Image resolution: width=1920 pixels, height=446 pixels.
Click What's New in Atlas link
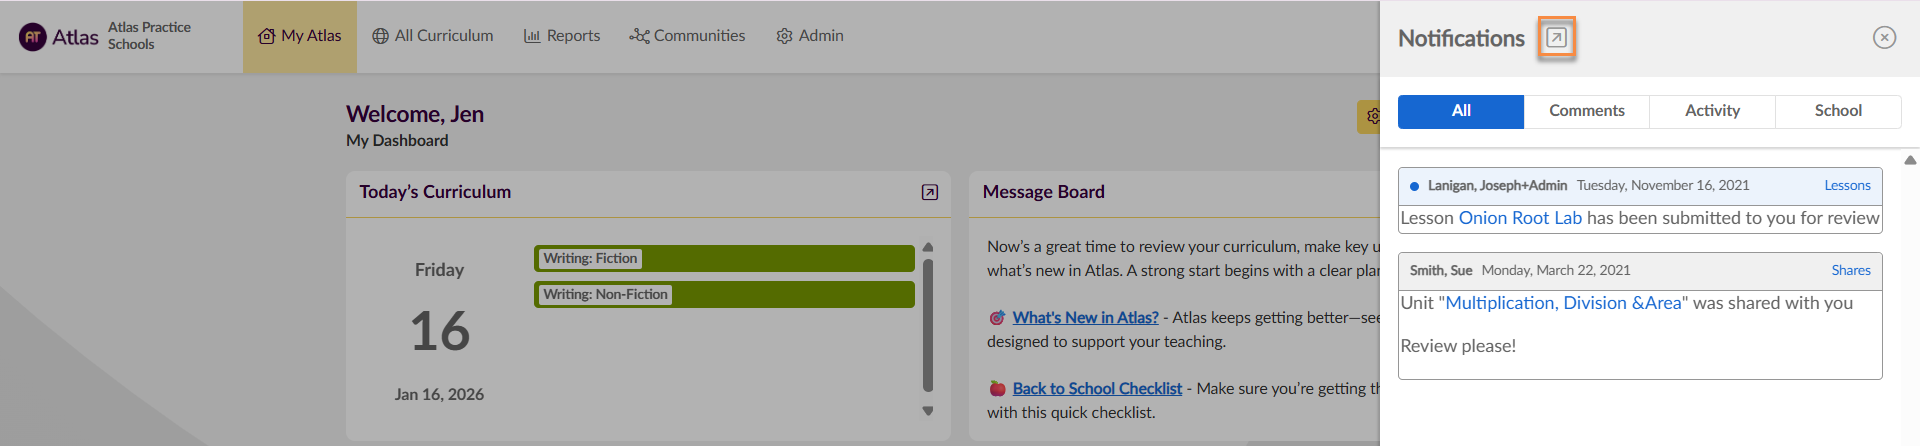pos(1085,318)
